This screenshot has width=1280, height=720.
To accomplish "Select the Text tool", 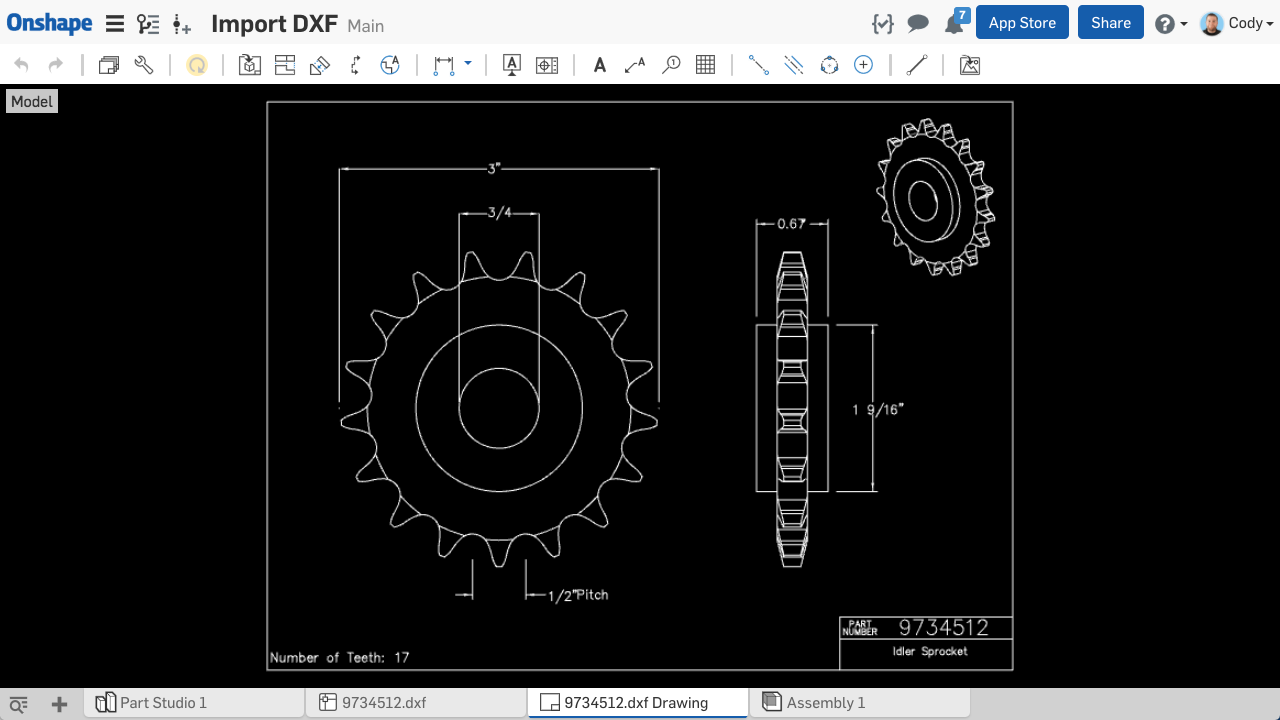I will pyautogui.click(x=599, y=64).
